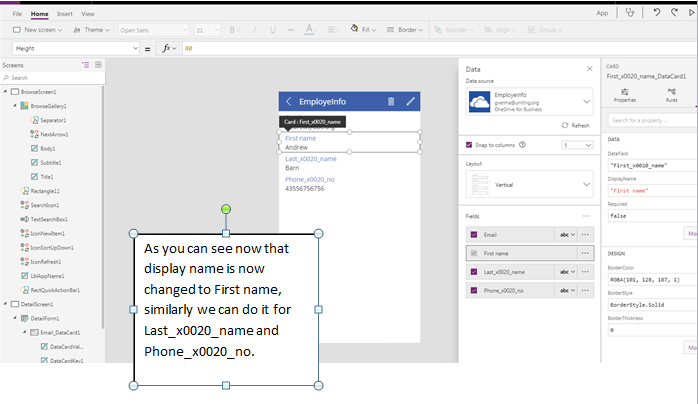
Task: Click the delete trash icon in app header
Action: point(391,101)
